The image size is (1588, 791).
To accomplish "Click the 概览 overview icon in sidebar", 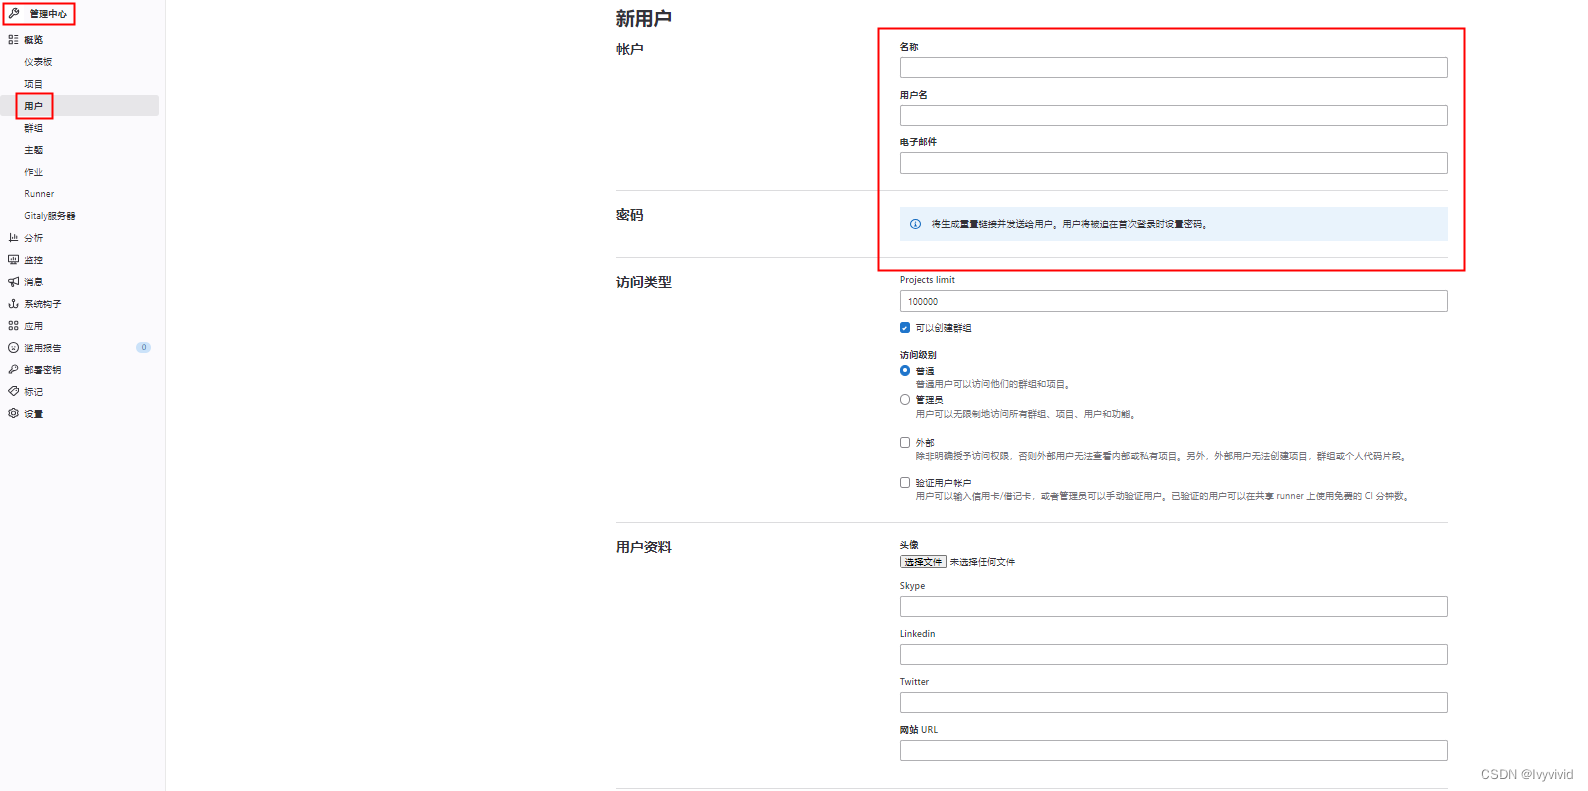I will [13, 40].
